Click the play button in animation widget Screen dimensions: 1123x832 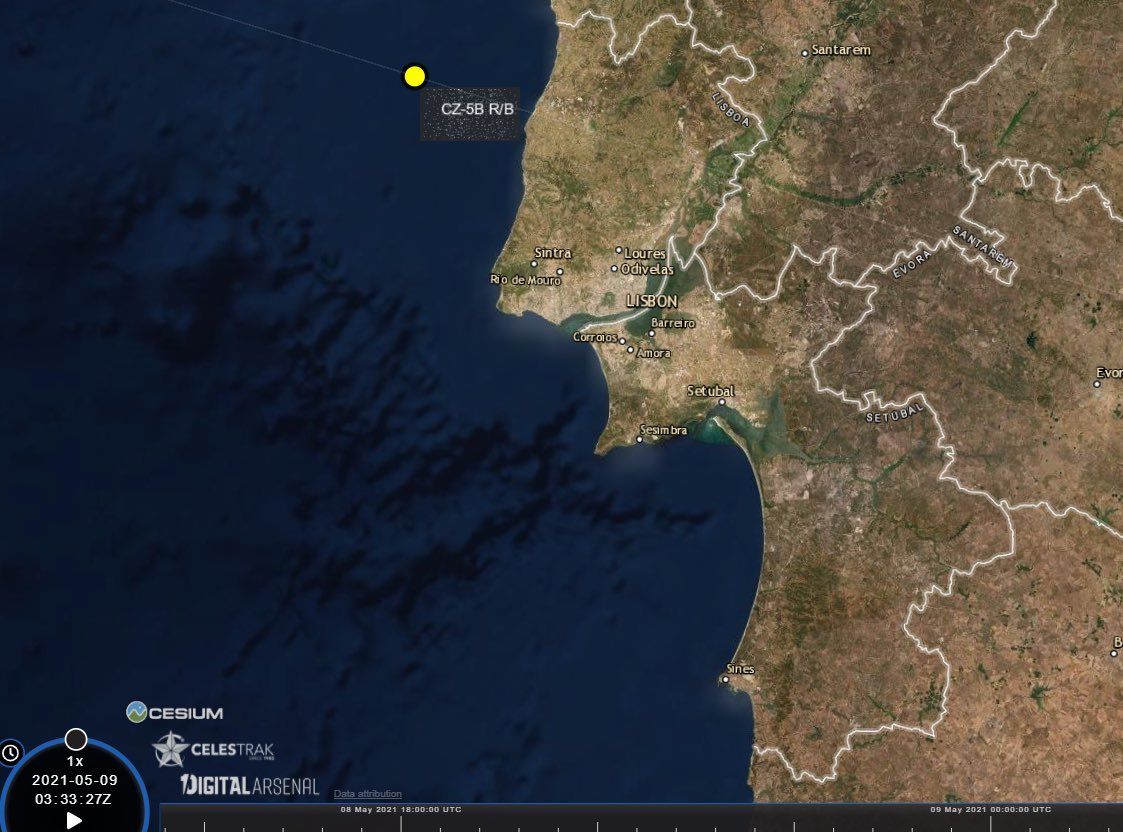pos(74,820)
